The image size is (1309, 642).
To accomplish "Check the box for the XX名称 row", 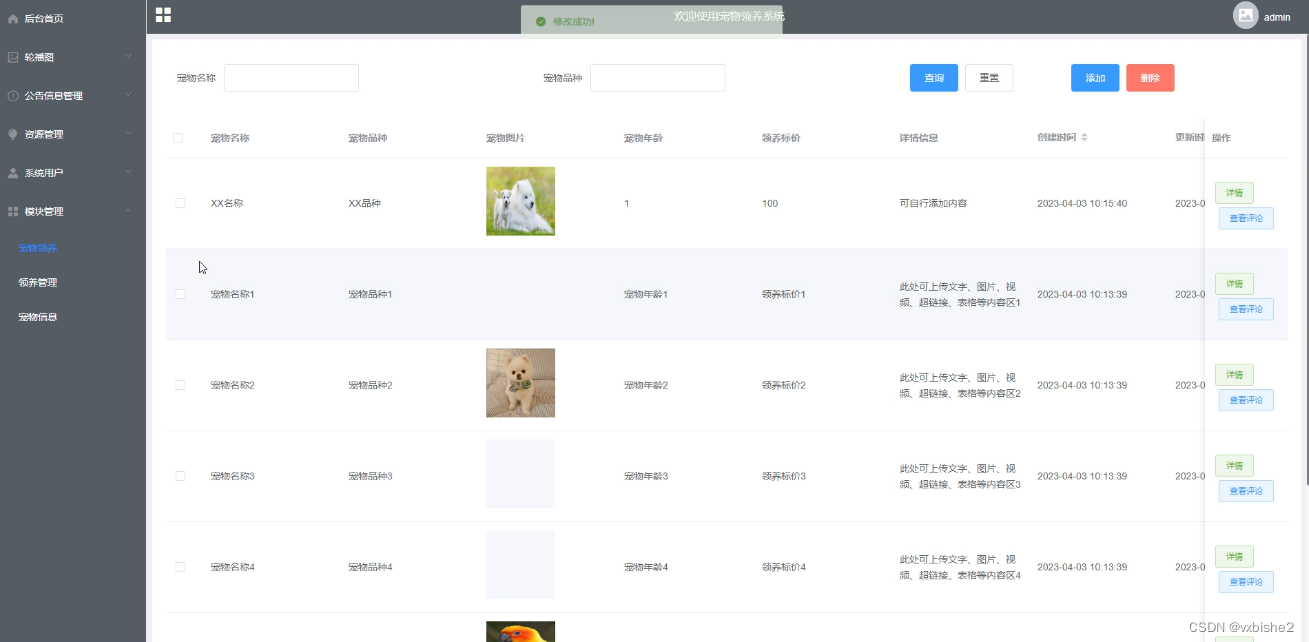I will tap(180, 203).
